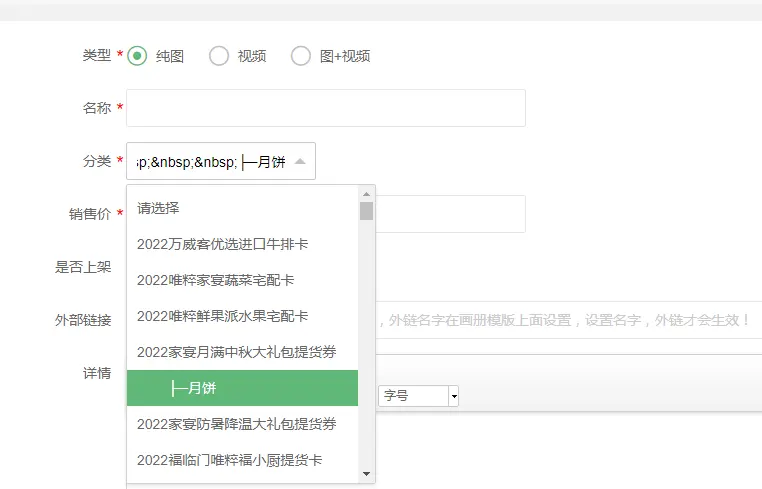This screenshot has width=762, height=489.
Task: Open the 字号 font size dropdown
Action: point(418,396)
